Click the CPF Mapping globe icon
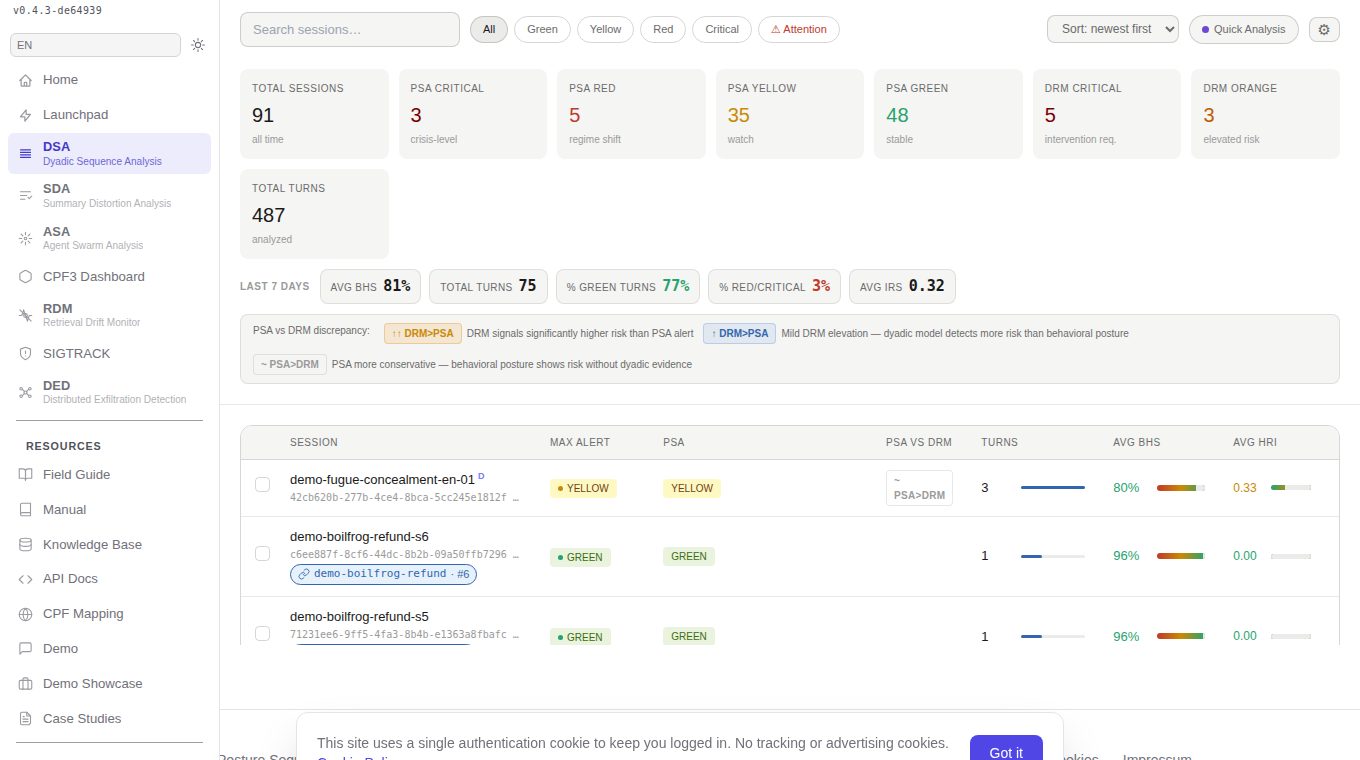 [x=25, y=614]
